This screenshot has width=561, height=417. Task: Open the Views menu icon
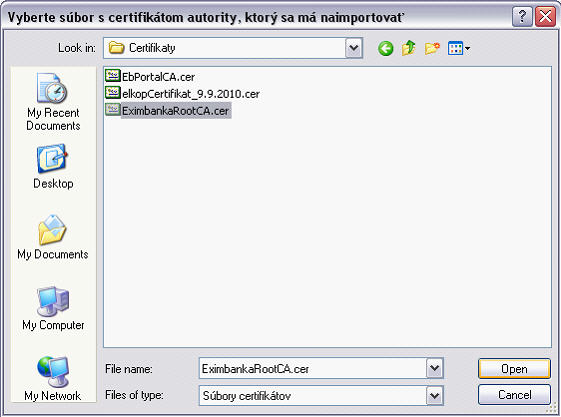459,48
